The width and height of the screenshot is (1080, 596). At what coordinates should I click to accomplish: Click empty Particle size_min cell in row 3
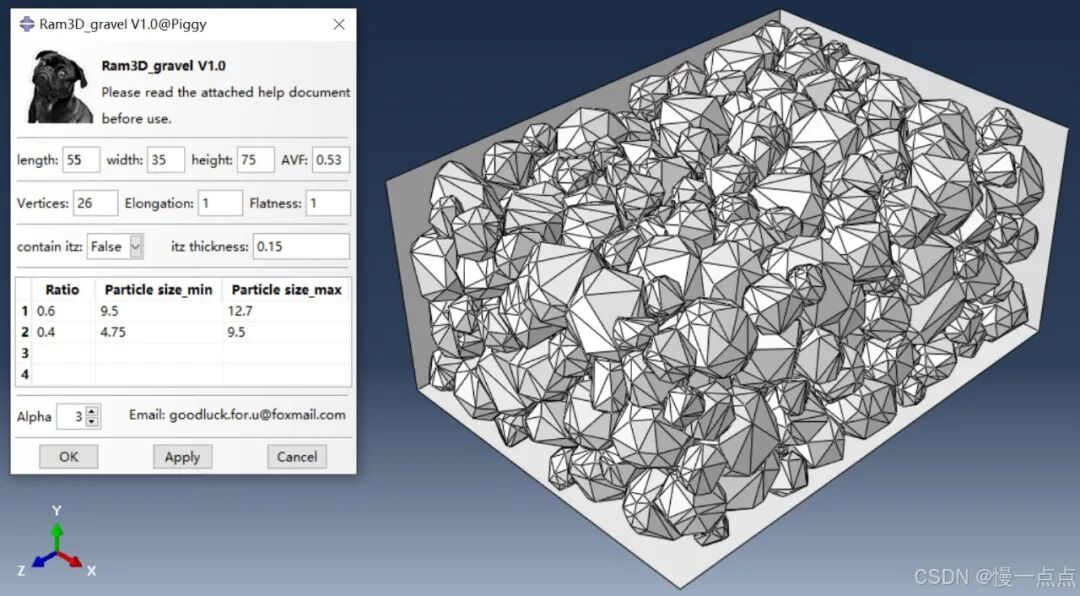159,353
